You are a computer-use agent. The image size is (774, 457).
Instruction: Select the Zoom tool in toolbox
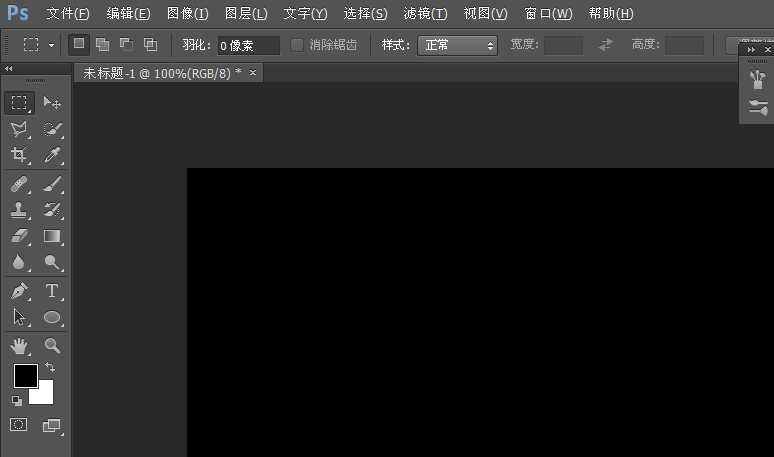coord(51,346)
